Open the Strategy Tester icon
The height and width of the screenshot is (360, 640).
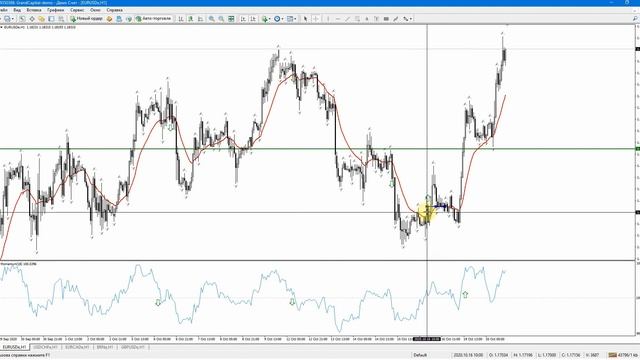(61, 19)
